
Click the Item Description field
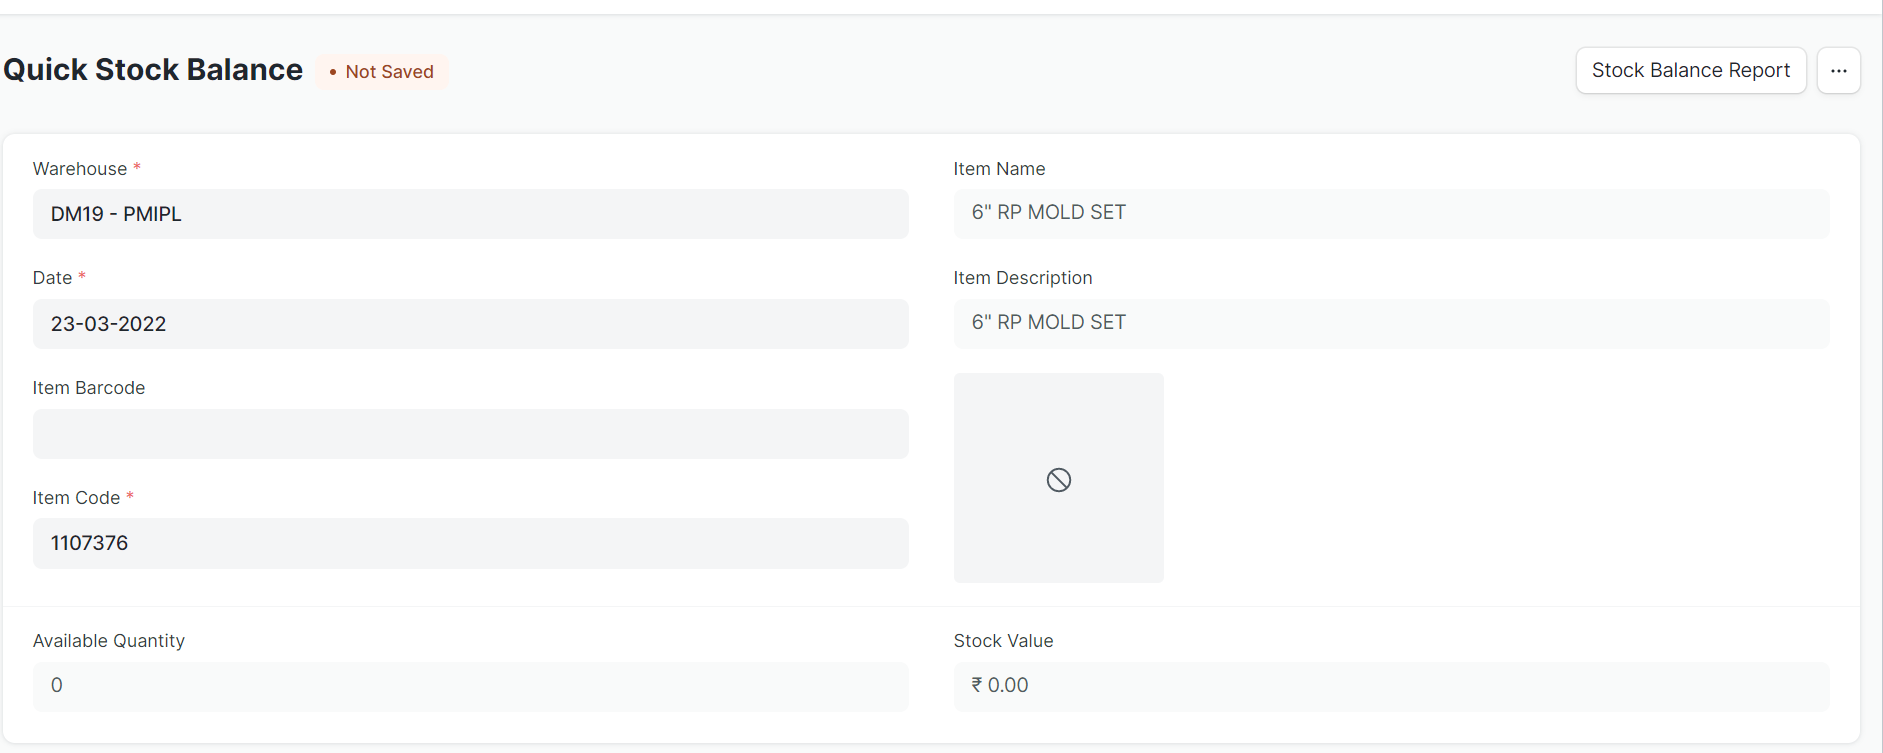pos(1391,322)
